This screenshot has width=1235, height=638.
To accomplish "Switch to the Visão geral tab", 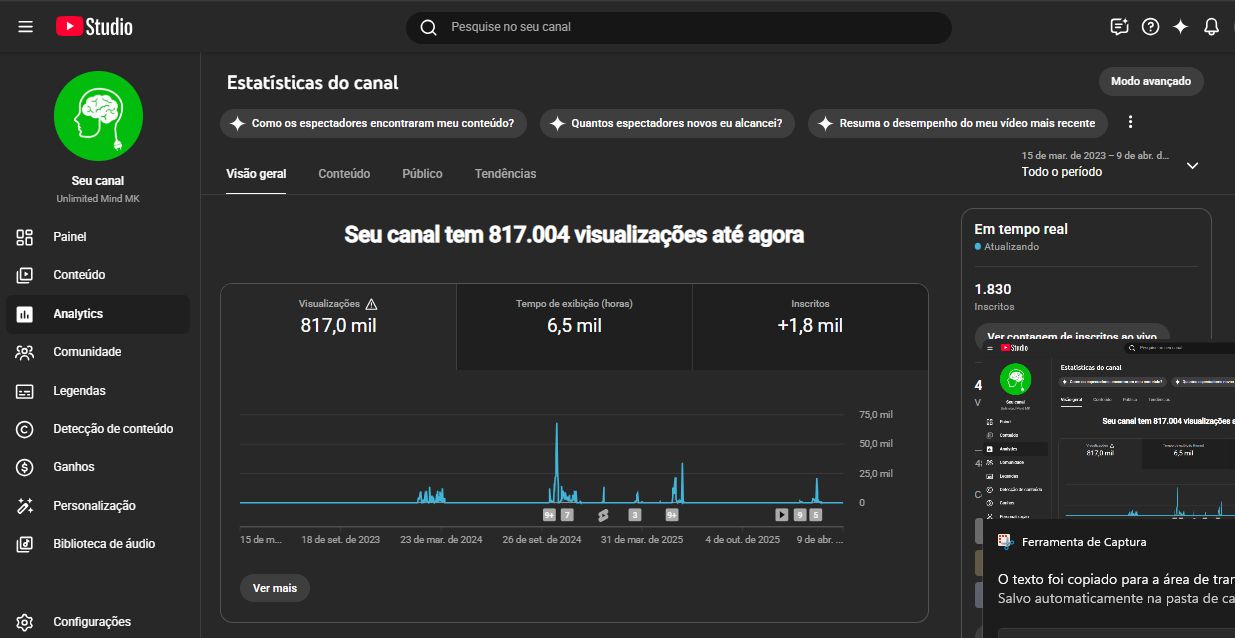I will pos(256,174).
